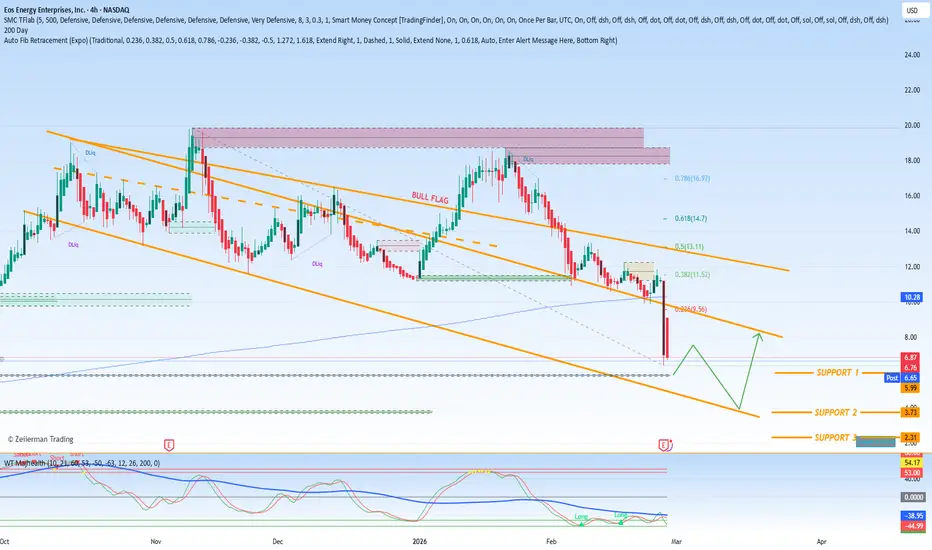Screen dimensions: 932x550
Task: Open the USD currency selector
Action: tap(912, 11)
